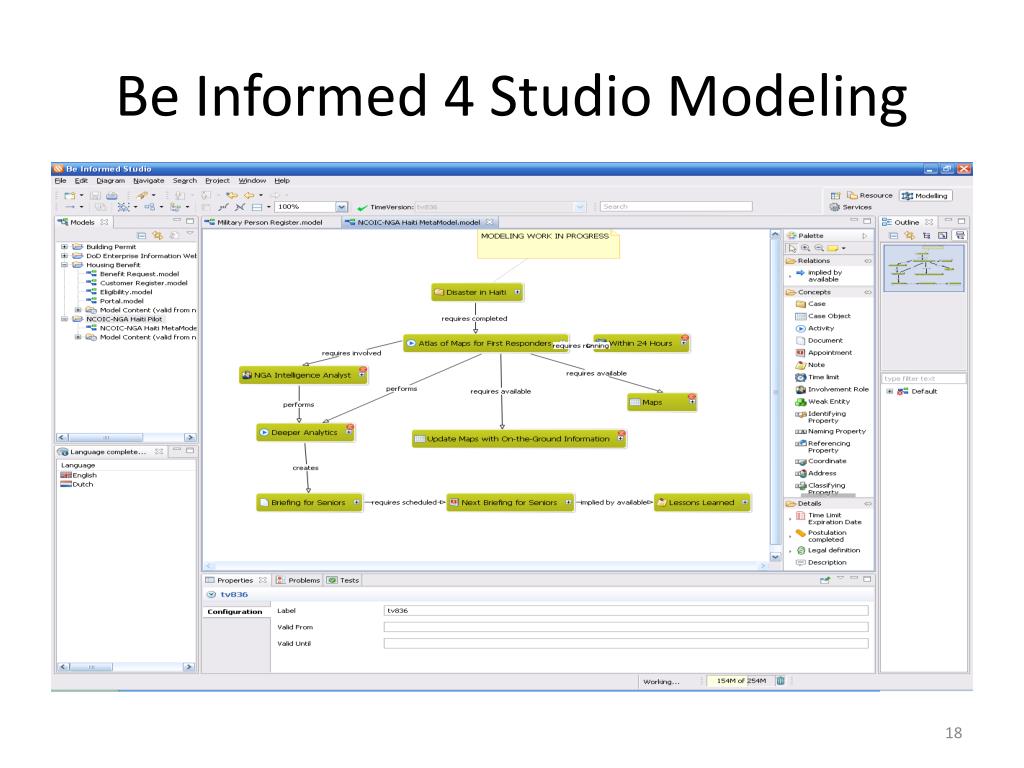The height and width of the screenshot is (768, 1024).
Task: Pick the Identifying Property palette item
Action: (821, 417)
